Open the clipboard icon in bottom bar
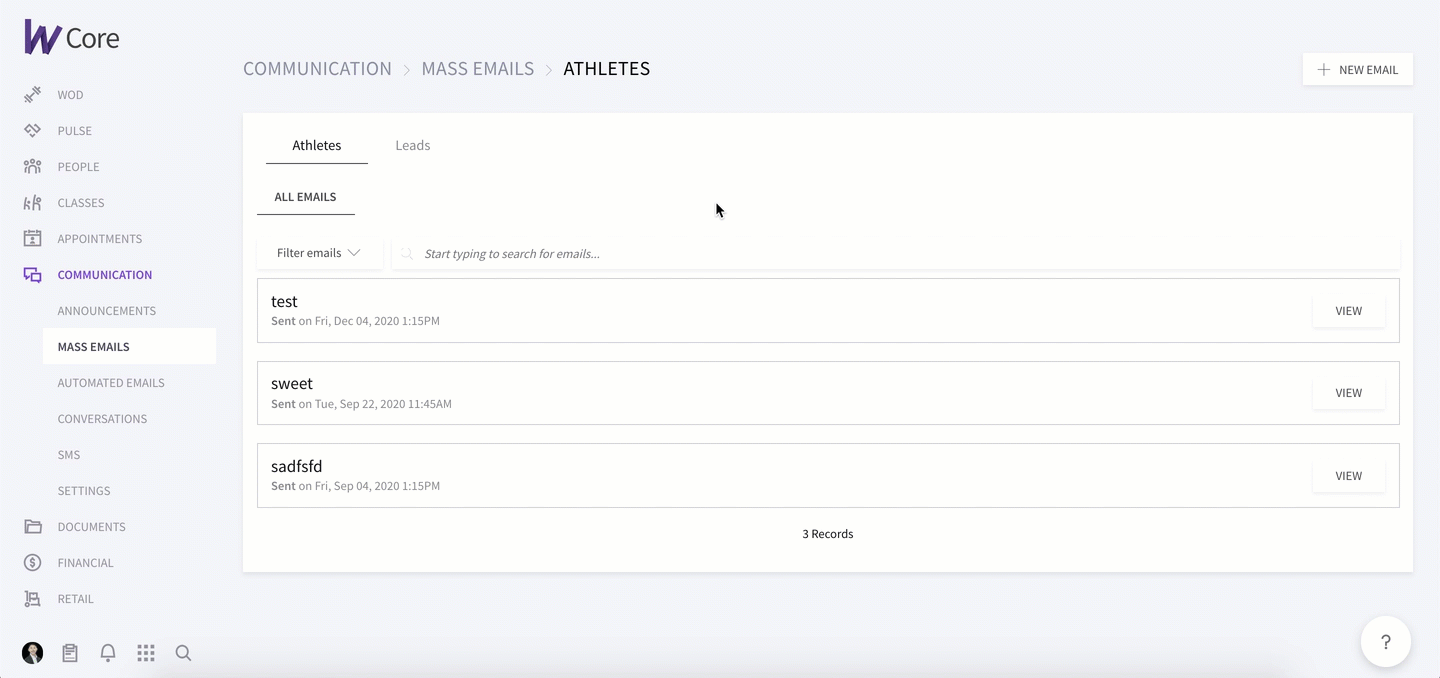Viewport: 1440px width, 678px height. (70, 653)
